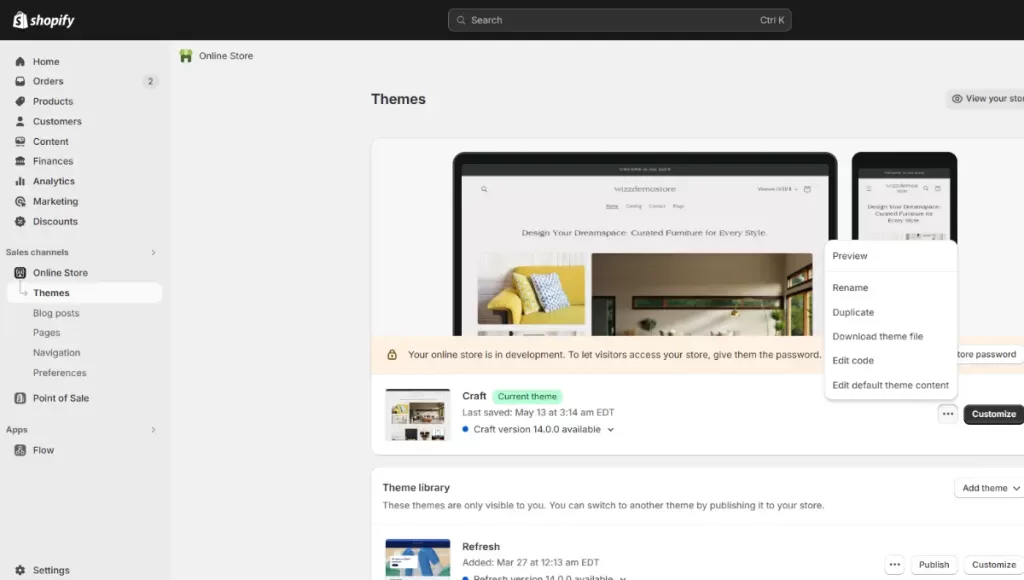Screen dimensions: 1024x580
Task: Click the Point of Sale icon
Action: (x=20, y=398)
